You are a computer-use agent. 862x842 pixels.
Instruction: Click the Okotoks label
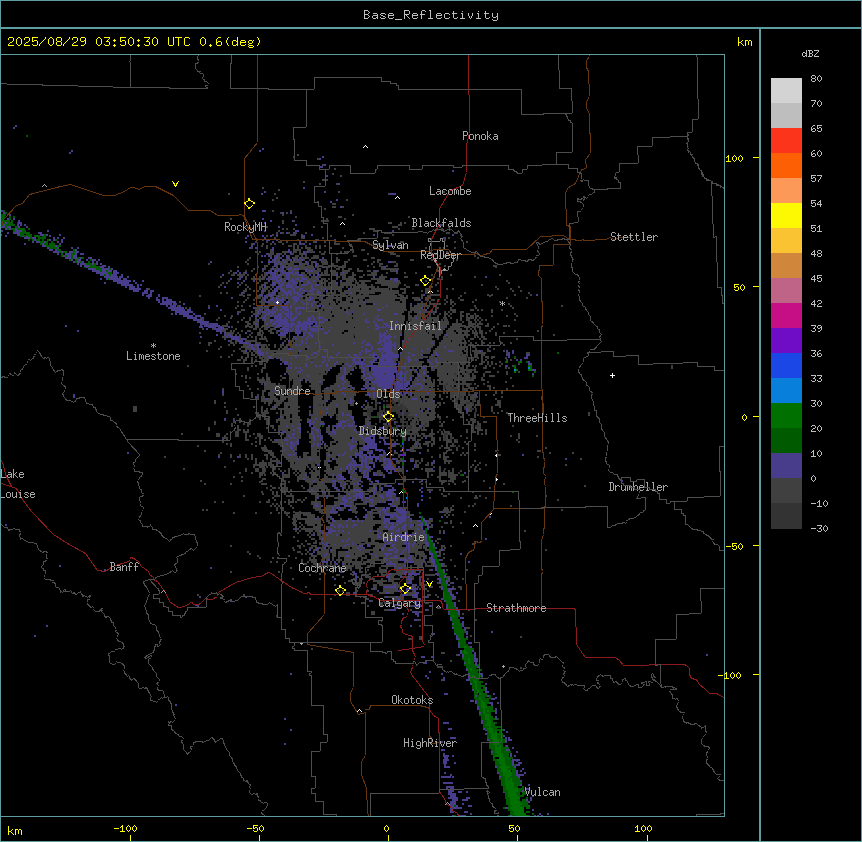tap(412, 700)
